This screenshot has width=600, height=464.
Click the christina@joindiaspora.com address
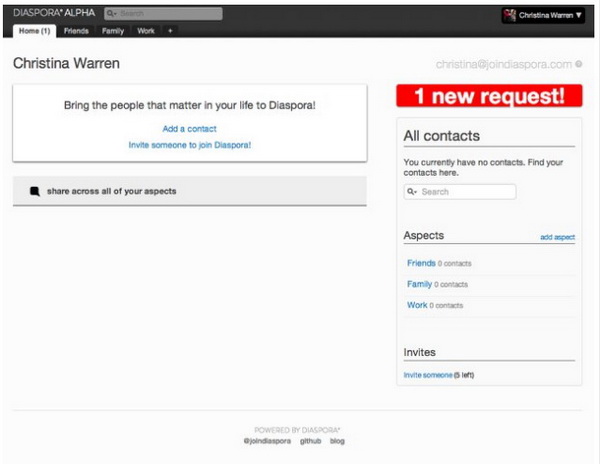point(504,64)
